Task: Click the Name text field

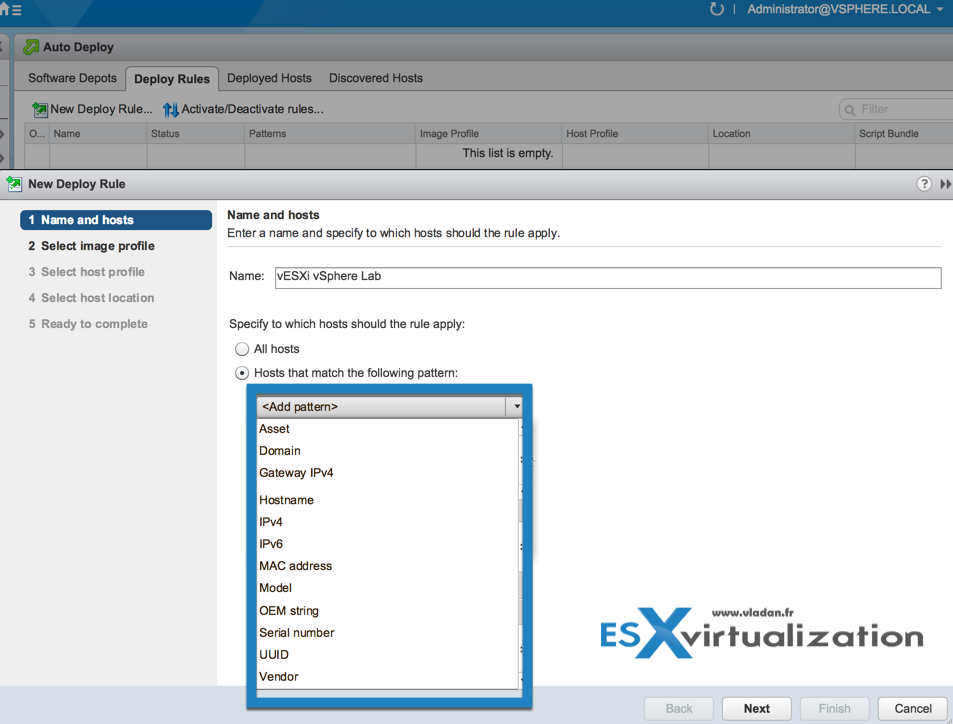Action: coord(608,277)
